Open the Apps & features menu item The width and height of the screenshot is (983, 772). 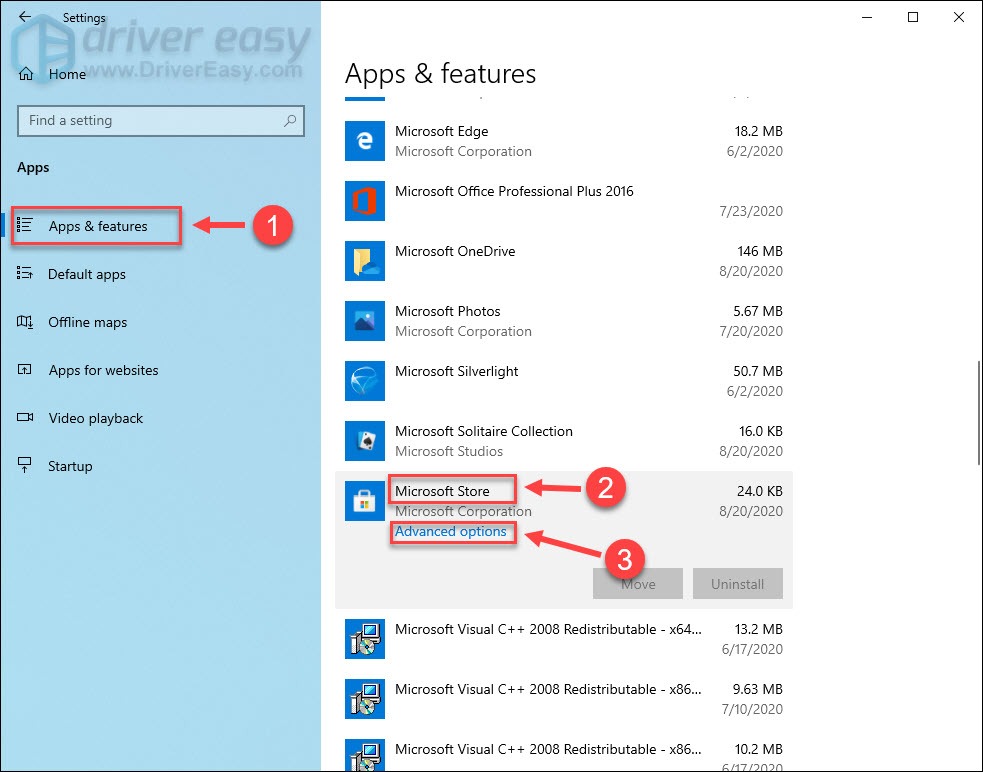pos(97,226)
